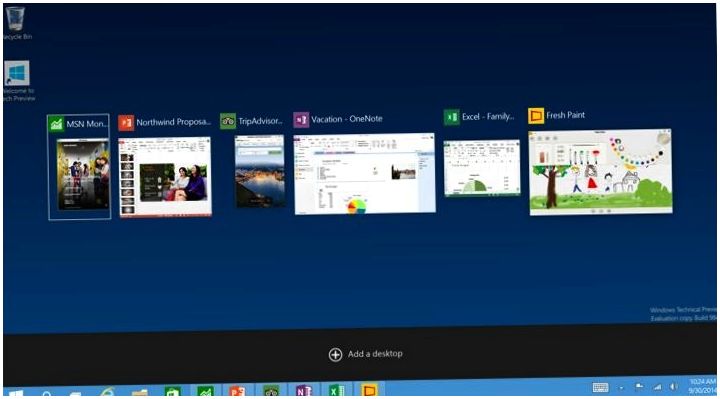Switch to the Northwind Proposal PowerPoint thumbnail
This screenshot has height=399, width=720.
pyautogui.click(x=165, y=177)
